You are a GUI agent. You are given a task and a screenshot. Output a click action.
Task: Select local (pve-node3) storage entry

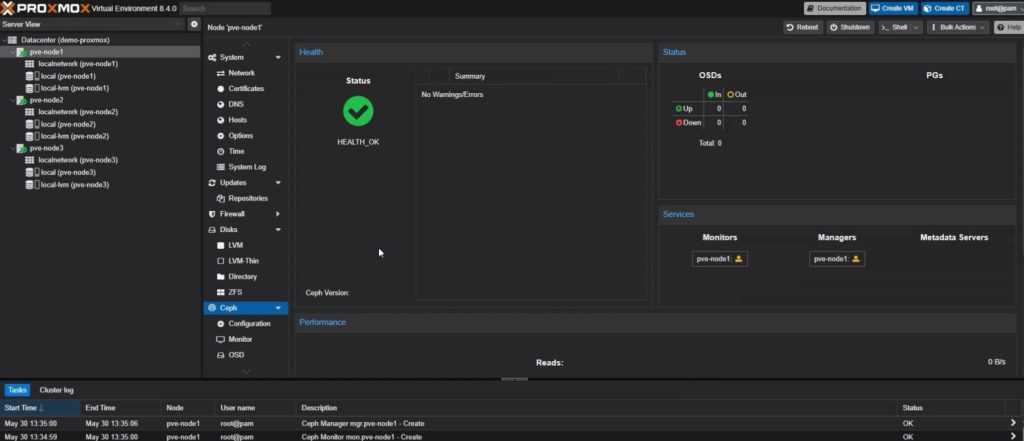(69, 172)
